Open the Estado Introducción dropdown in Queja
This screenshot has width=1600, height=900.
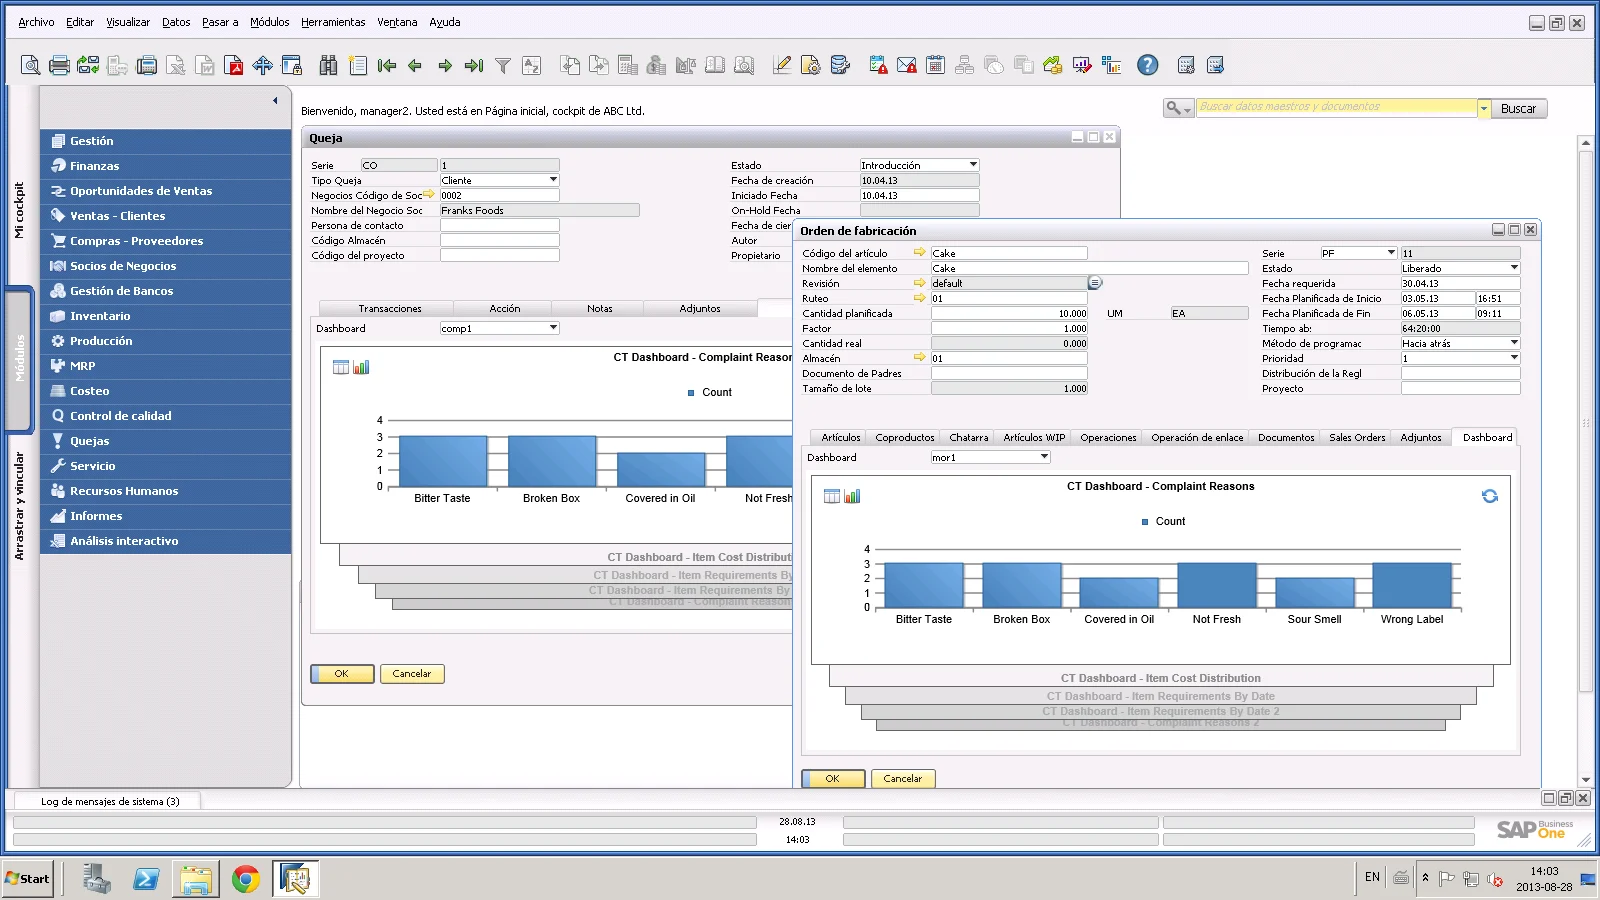[x=973, y=165]
